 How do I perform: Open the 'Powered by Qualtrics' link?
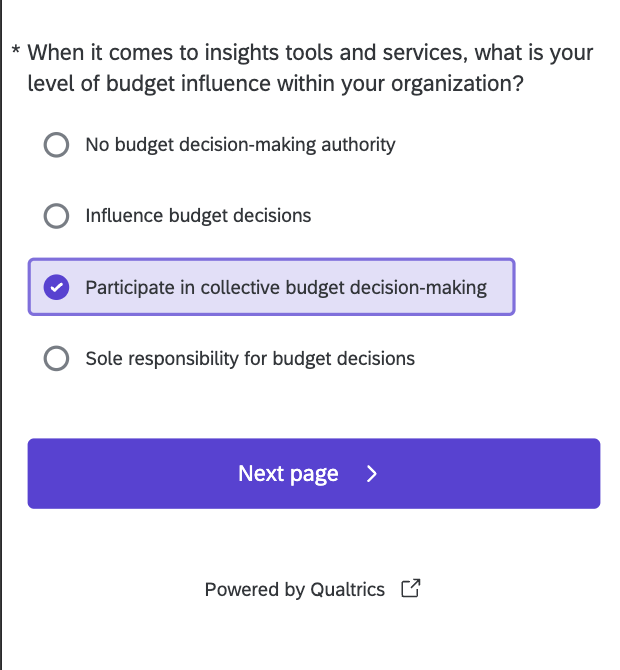click(294, 590)
